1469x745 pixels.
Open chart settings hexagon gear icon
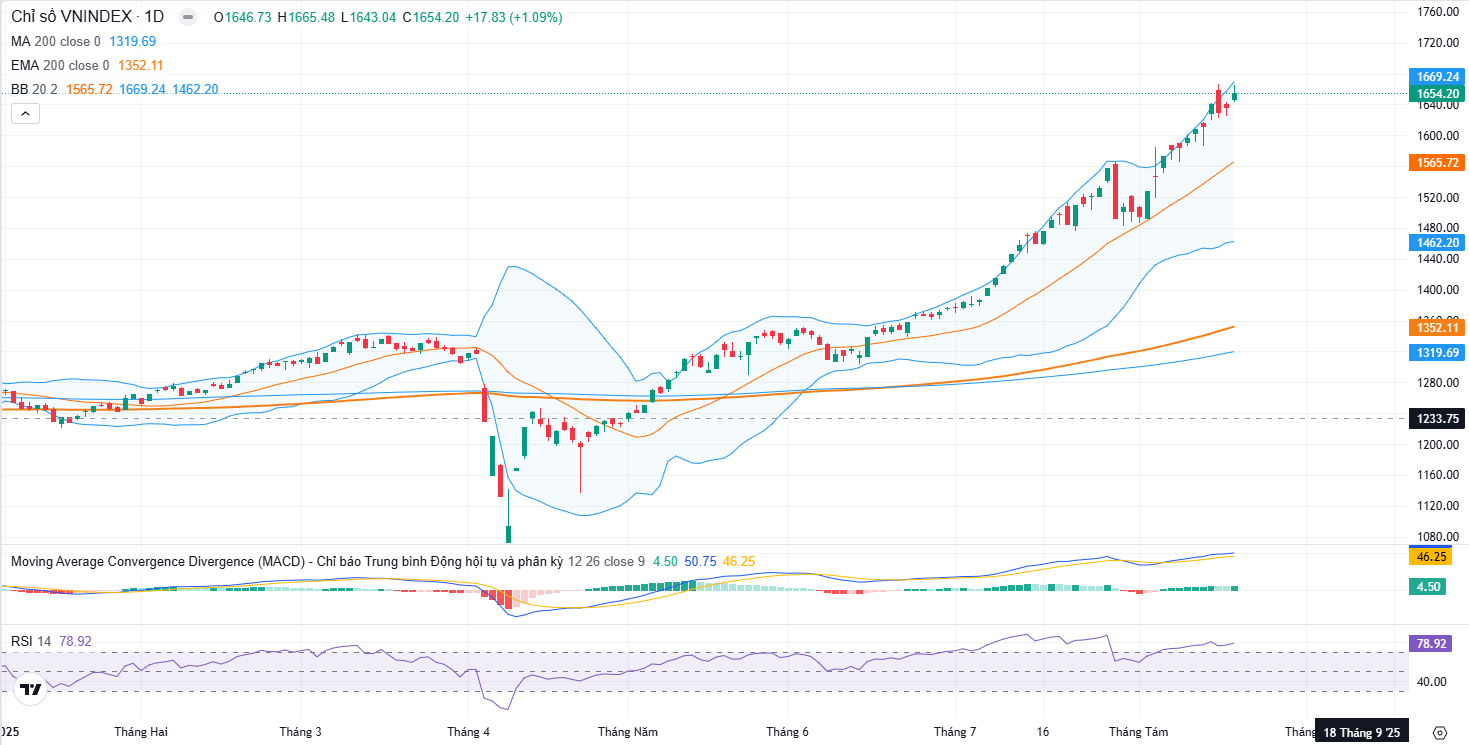pyautogui.click(x=1439, y=732)
